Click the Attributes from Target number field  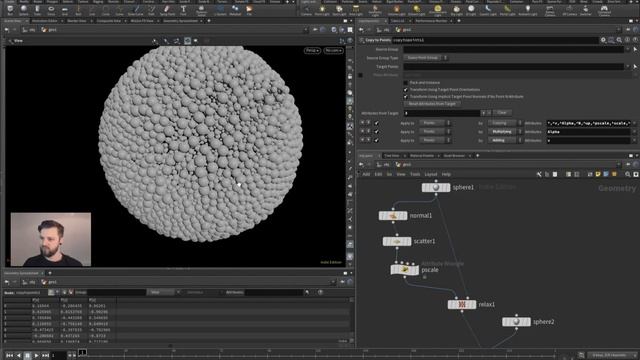click(442, 113)
